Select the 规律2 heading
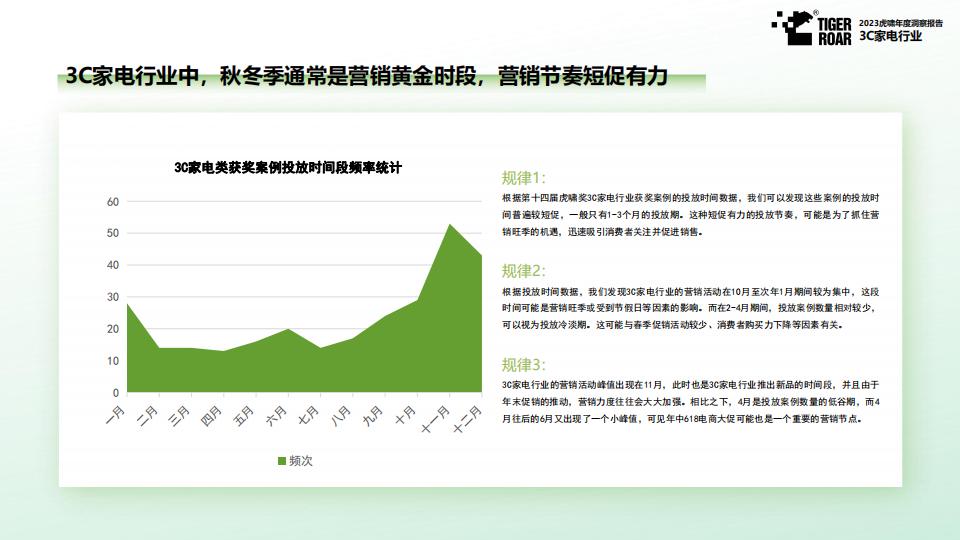The width and height of the screenshot is (960, 540). [523, 271]
